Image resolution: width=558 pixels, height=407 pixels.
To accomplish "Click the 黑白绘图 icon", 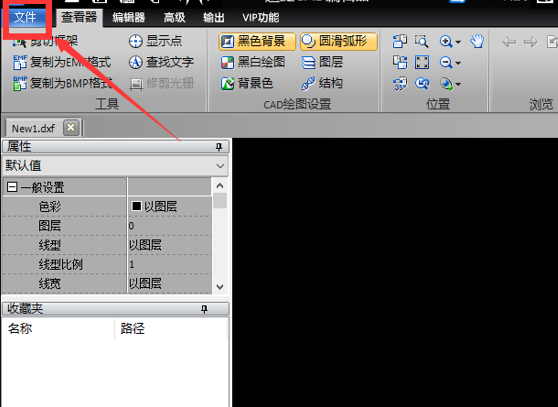I will click(227, 63).
